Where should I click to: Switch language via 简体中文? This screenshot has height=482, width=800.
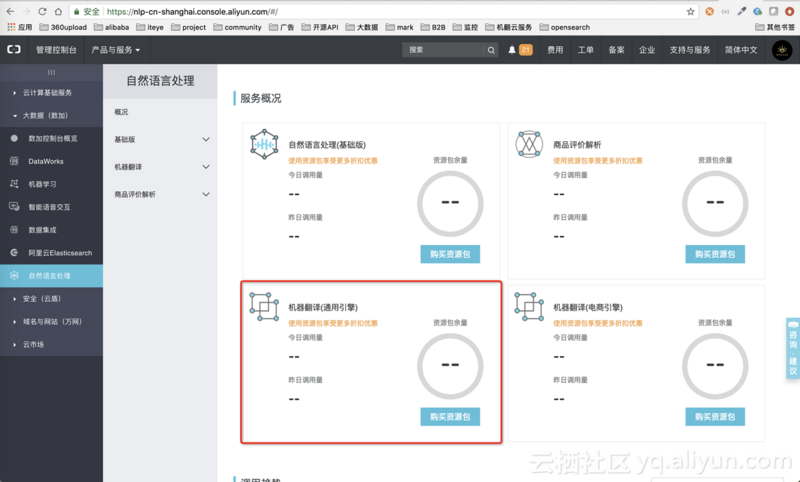741,49
